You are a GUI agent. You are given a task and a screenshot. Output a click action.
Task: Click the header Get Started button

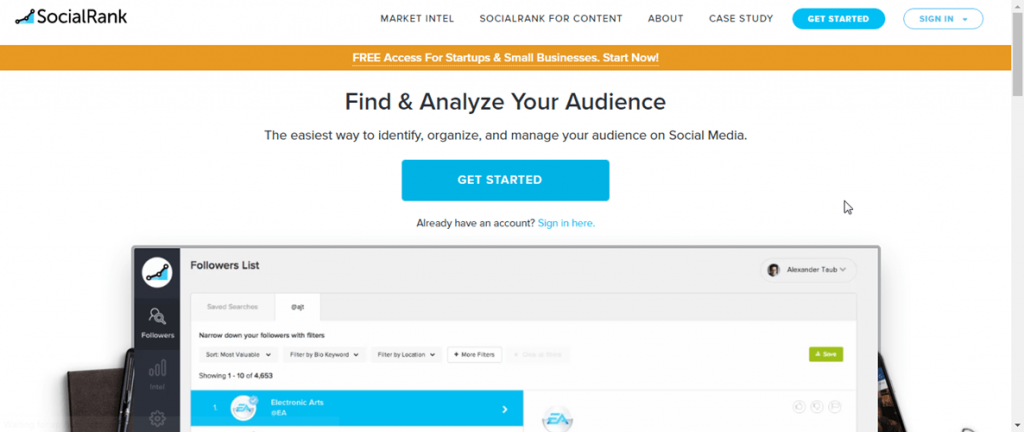click(839, 19)
